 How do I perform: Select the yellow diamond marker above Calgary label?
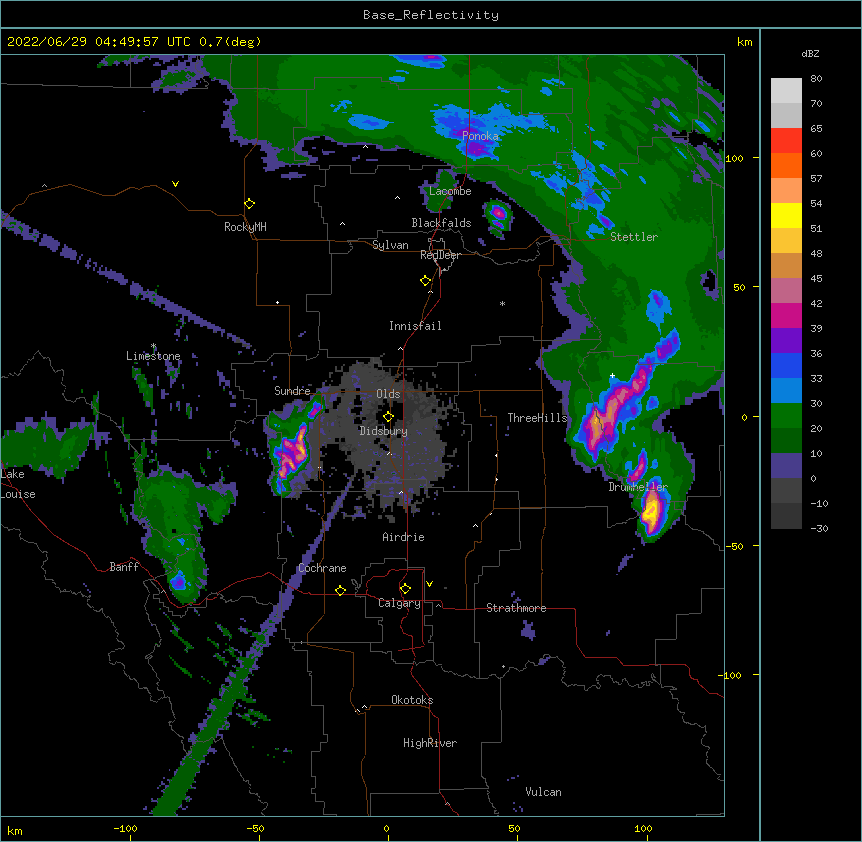(x=405, y=589)
